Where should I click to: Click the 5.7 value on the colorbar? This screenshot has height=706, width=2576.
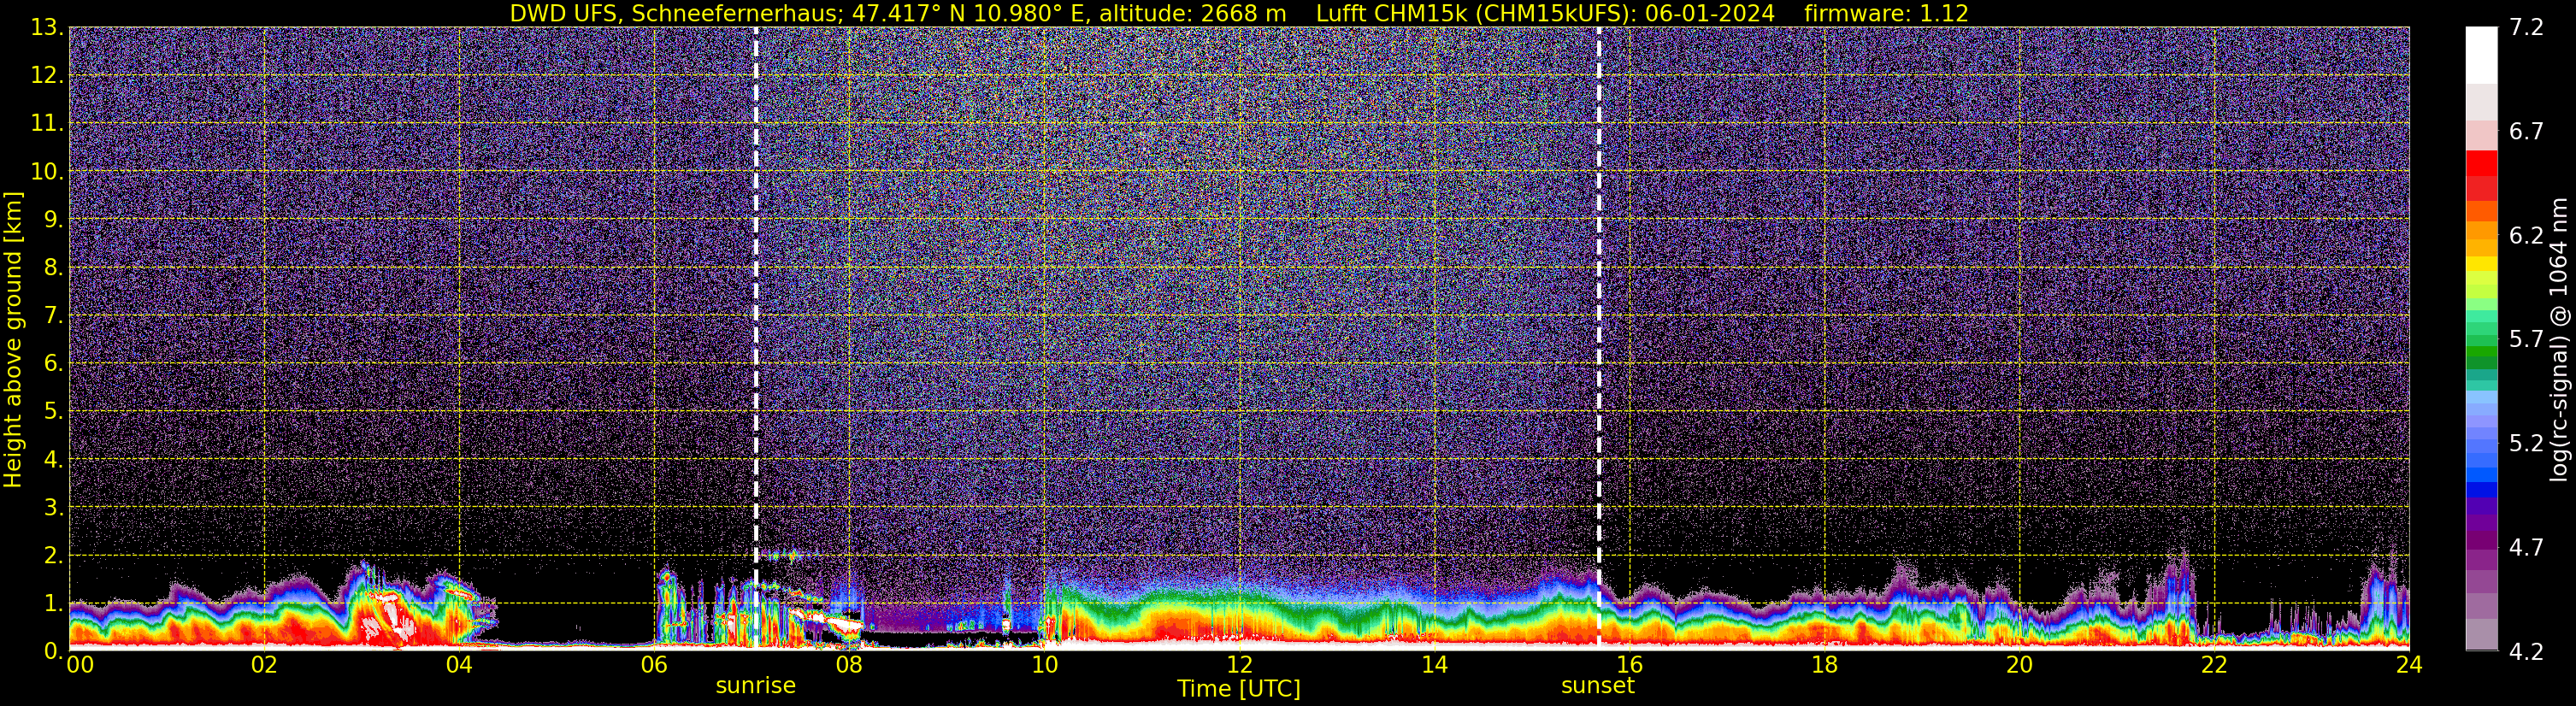(x=2526, y=340)
